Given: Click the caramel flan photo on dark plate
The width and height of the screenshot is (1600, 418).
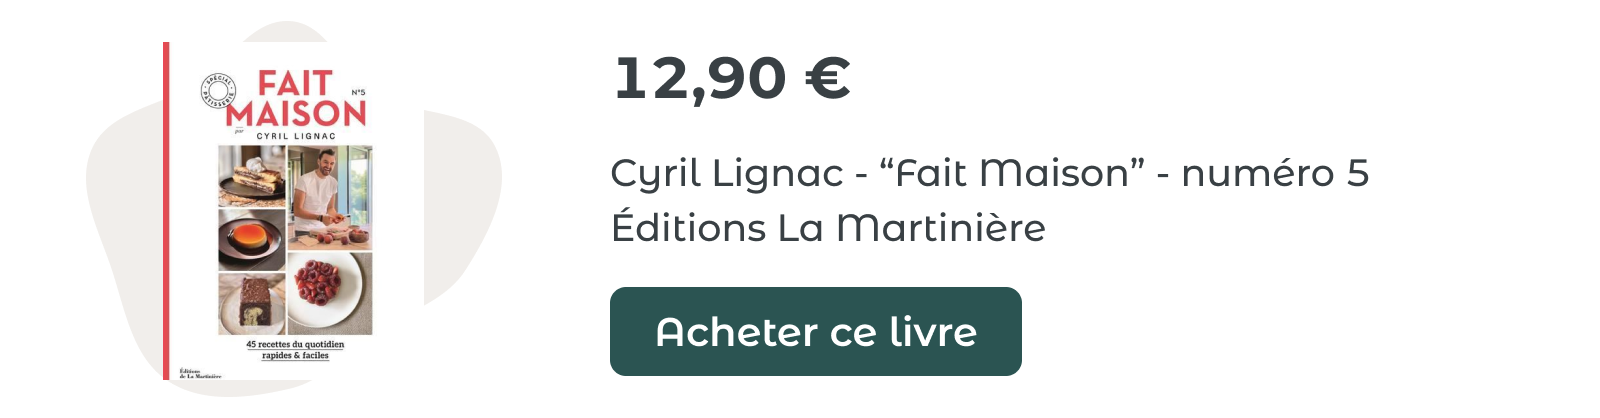Looking at the screenshot, I should pyautogui.click(x=252, y=240).
